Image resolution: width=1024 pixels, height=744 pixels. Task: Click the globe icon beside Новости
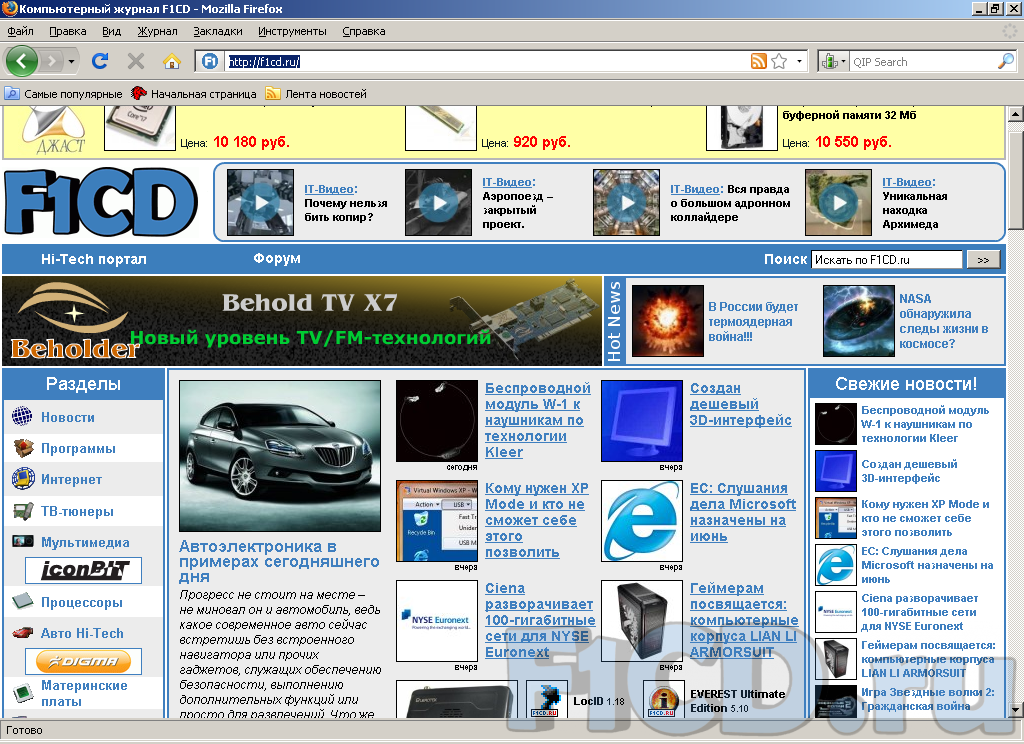tap(22, 416)
